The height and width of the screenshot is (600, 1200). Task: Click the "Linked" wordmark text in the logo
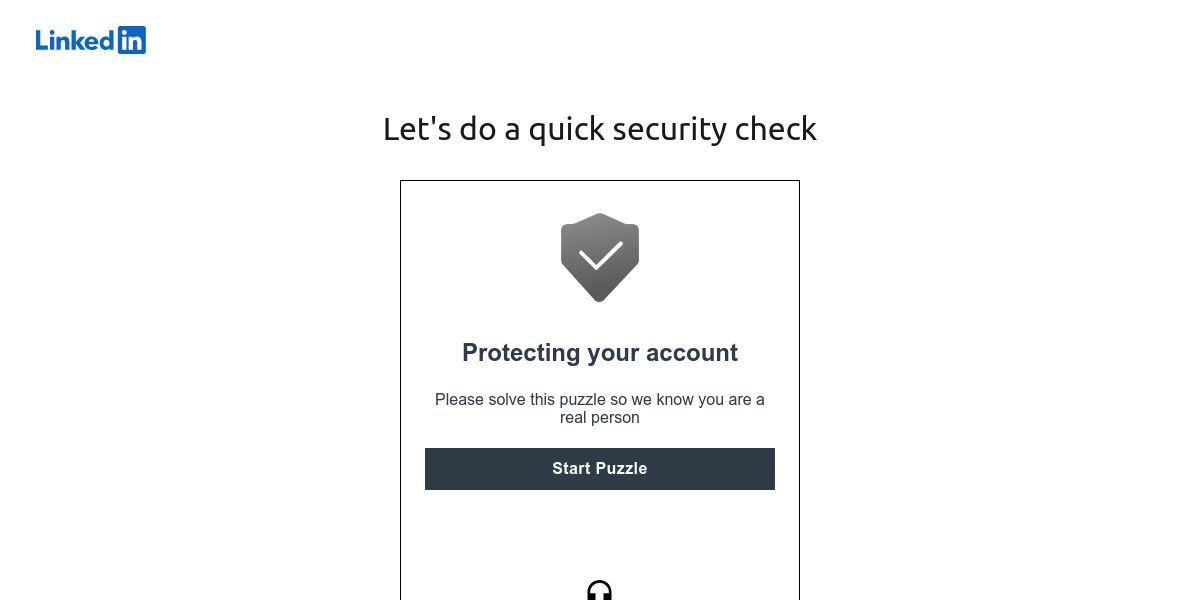point(75,40)
